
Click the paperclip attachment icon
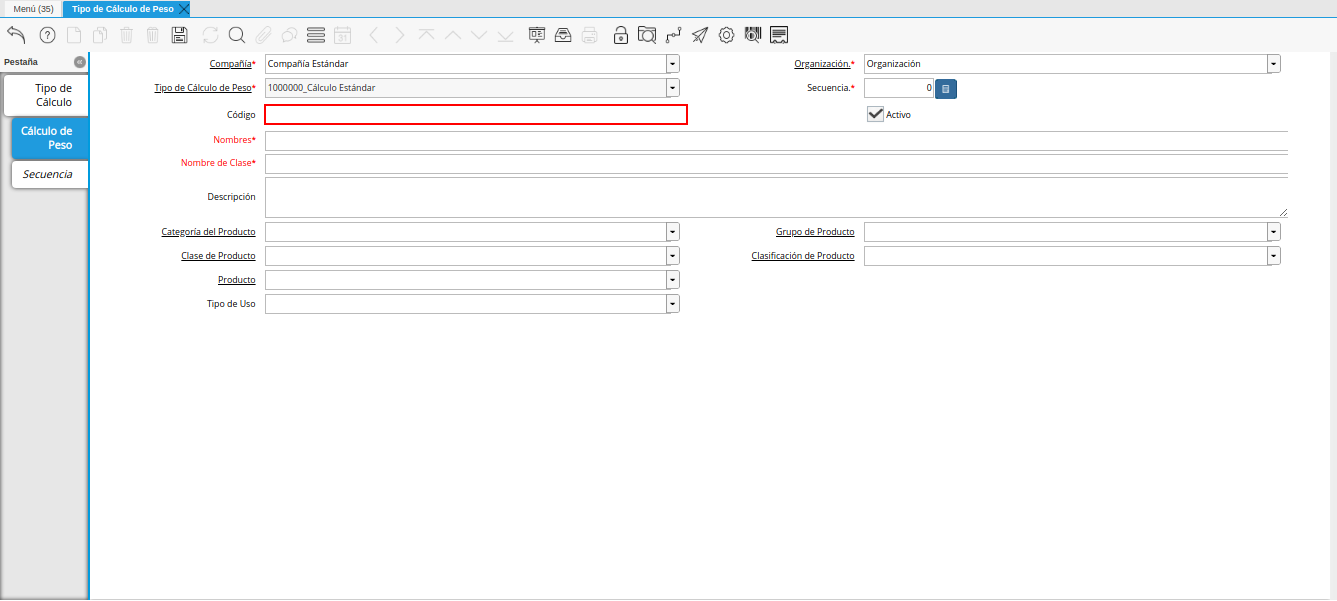click(263, 35)
